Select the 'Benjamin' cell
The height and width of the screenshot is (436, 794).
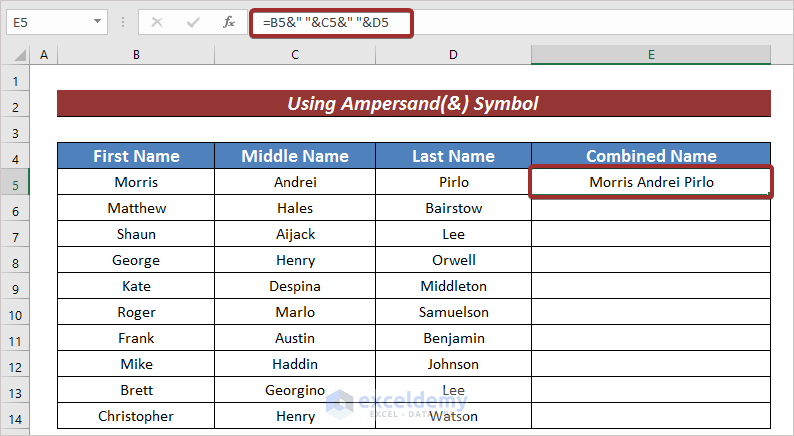[x=453, y=338]
